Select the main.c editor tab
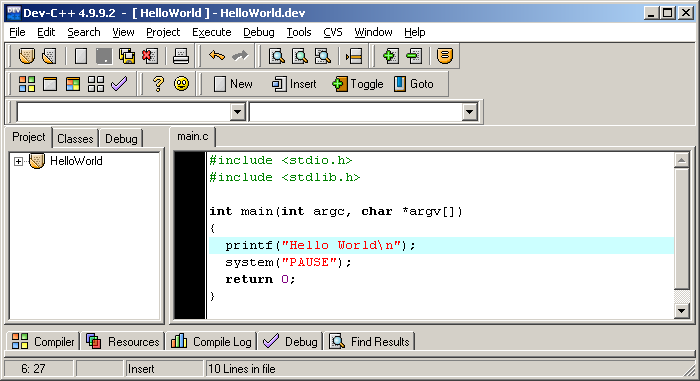This screenshot has height=381, width=700. pyautogui.click(x=193, y=136)
